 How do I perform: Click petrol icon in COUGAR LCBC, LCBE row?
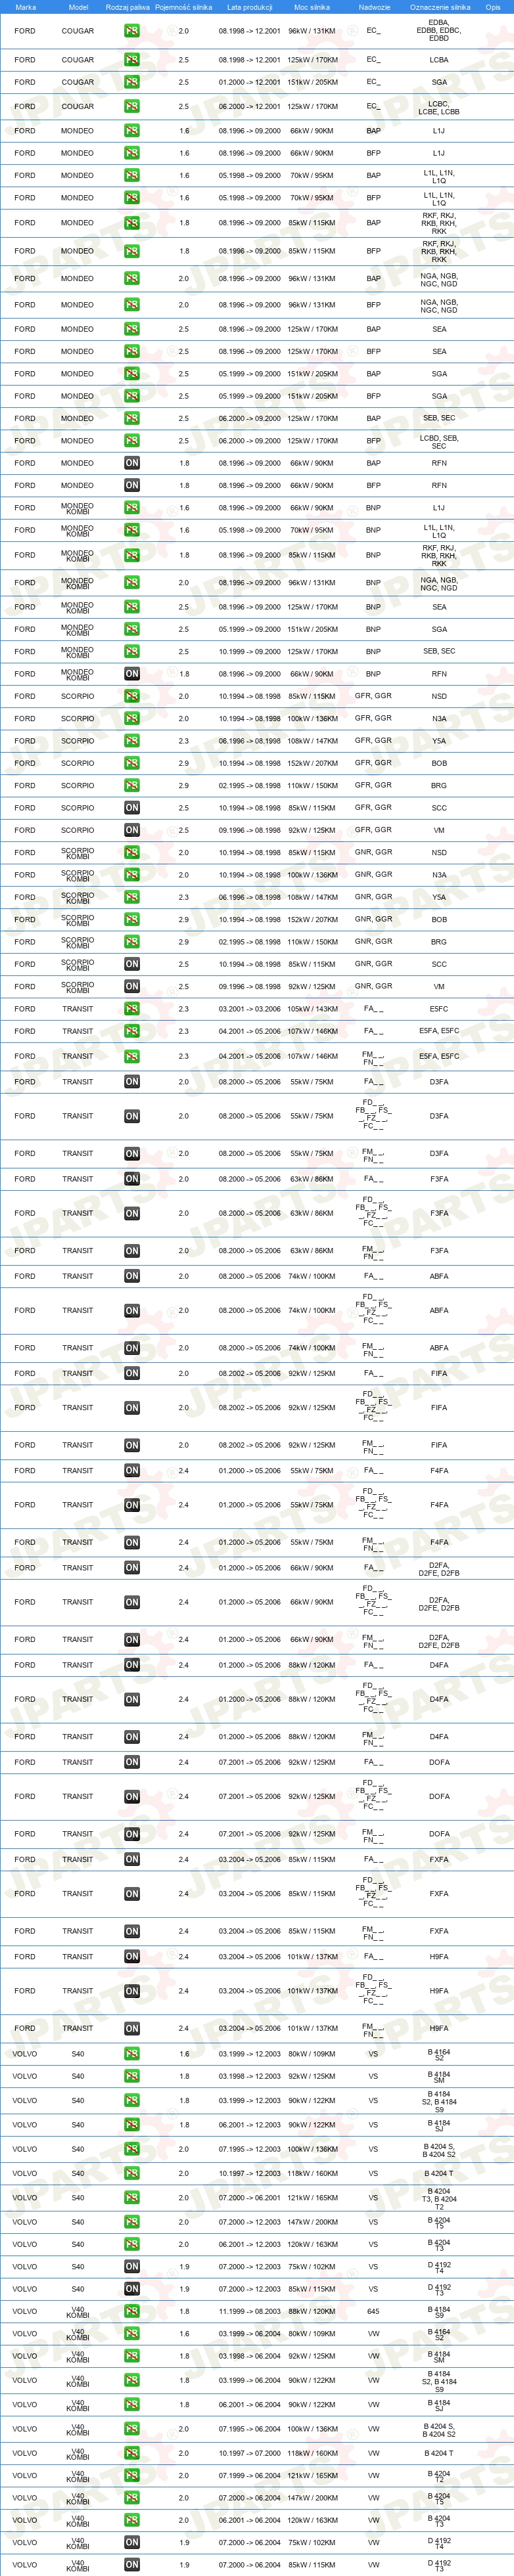tap(131, 106)
